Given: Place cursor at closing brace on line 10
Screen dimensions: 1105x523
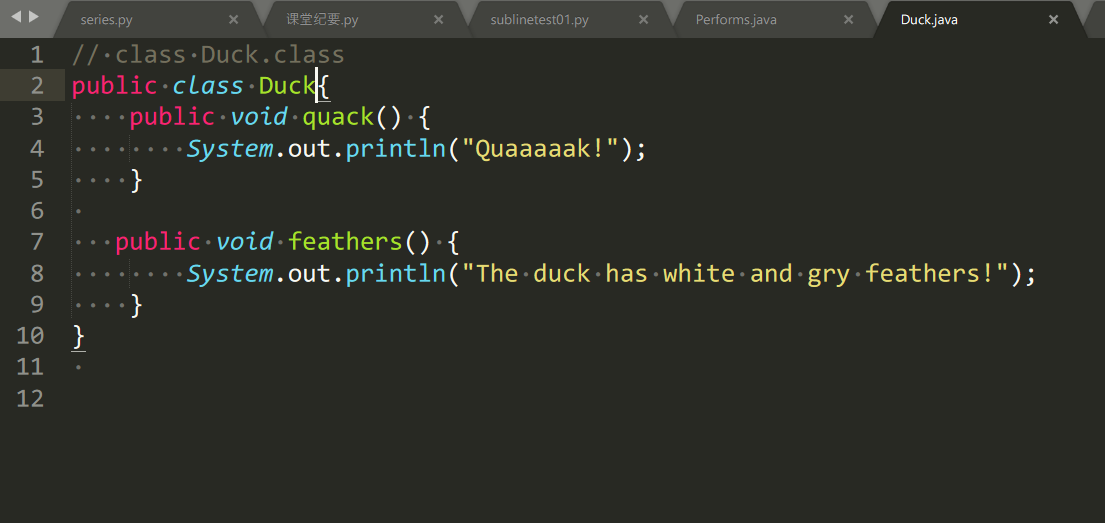Looking at the screenshot, I should click(78, 336).
